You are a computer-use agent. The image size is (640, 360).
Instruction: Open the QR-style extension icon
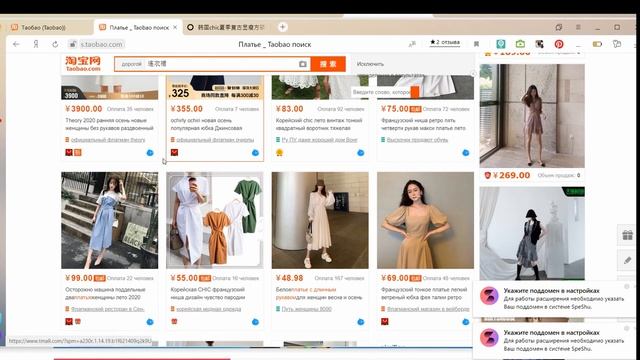tap(539, 44)
